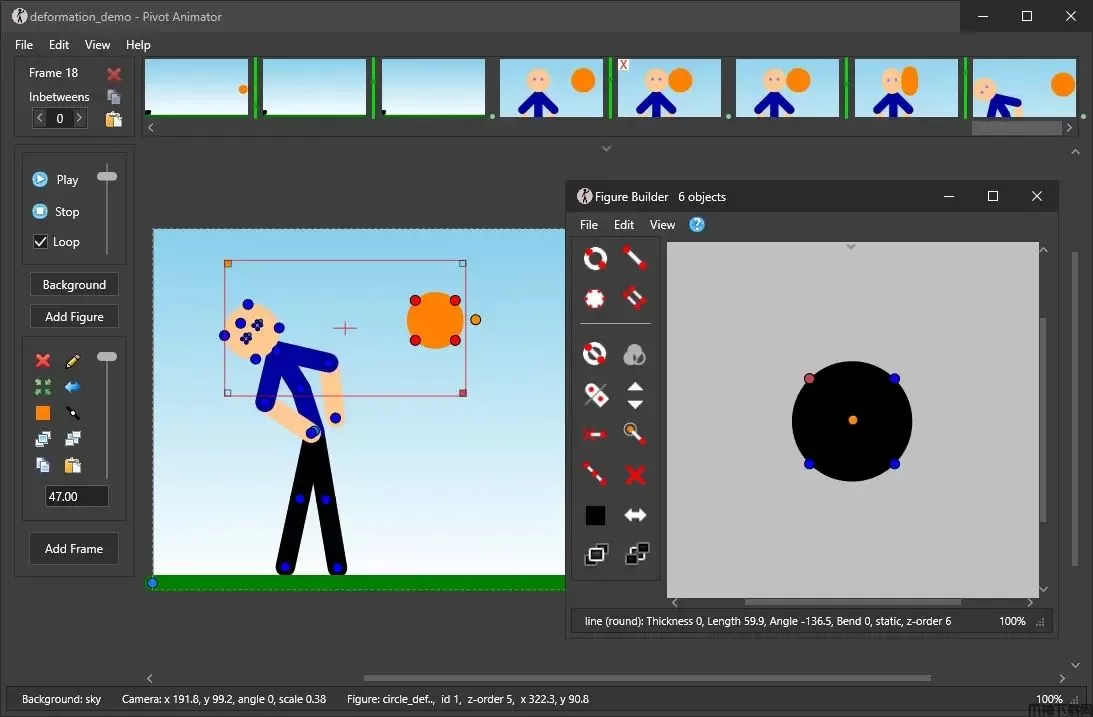Click the white double-arrow mirror icon in Figure Builder
Image resolution: width=1093 pixels, height=717 pixels.
635,515
